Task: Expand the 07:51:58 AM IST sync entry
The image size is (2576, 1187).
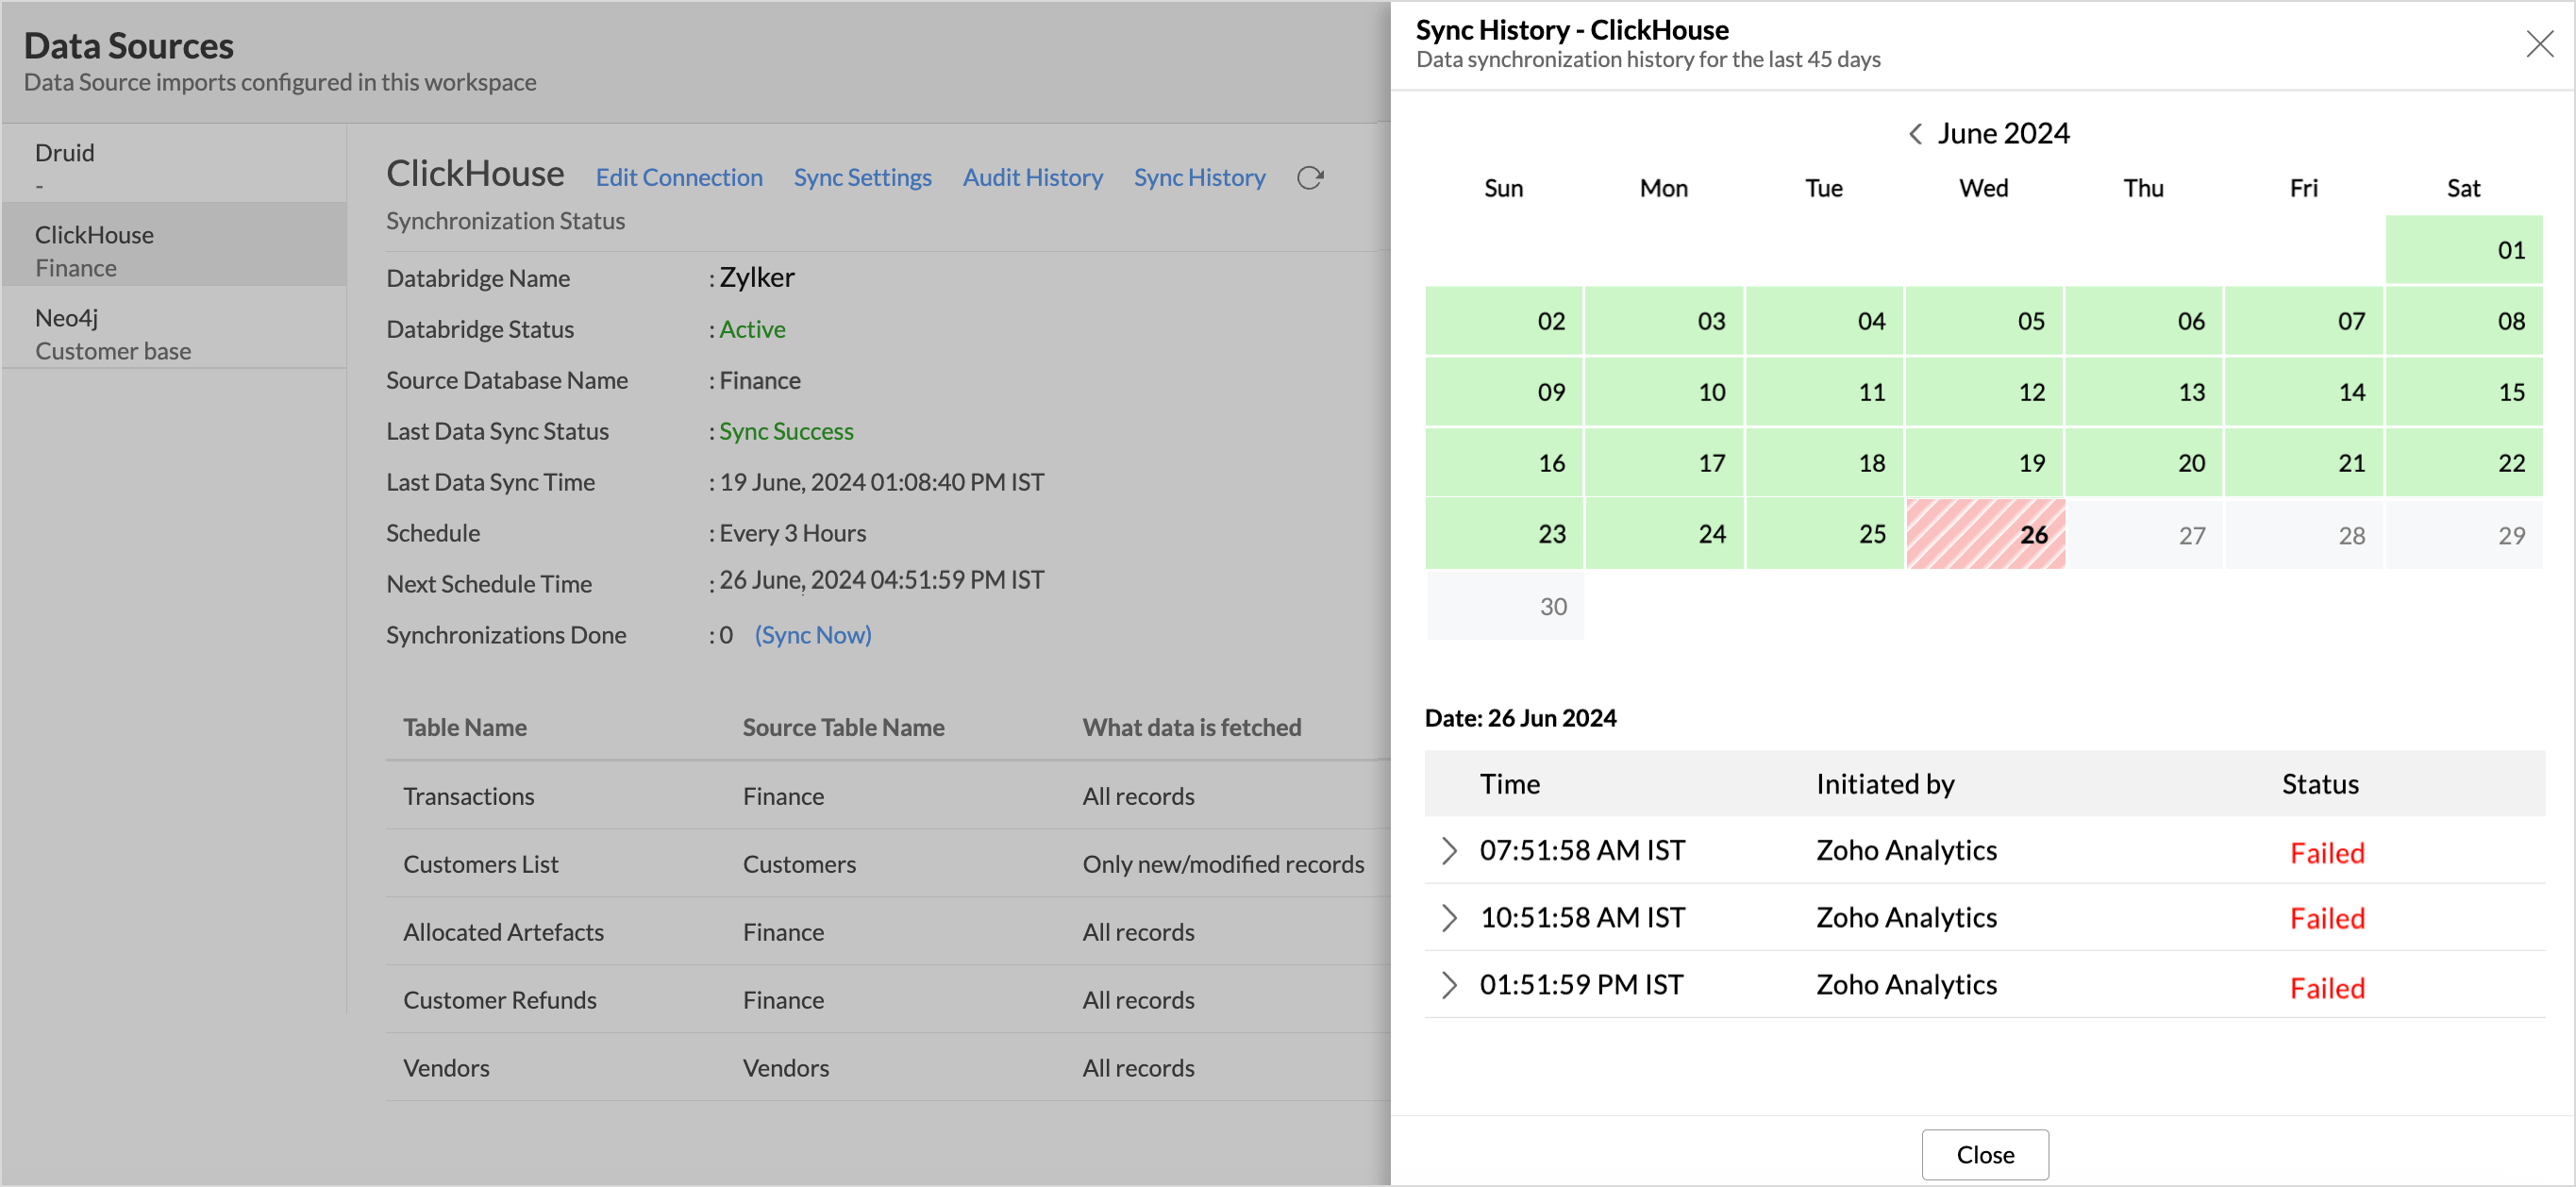Action: (x=1448, y=850)
